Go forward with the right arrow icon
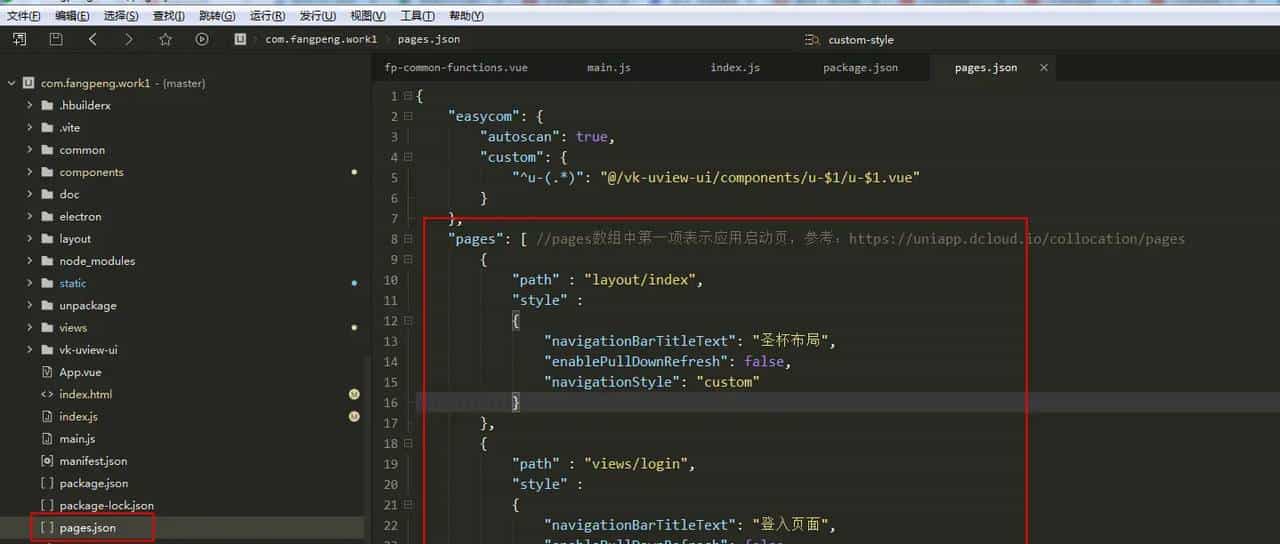The image size is (1280, 544). (129, 39)
